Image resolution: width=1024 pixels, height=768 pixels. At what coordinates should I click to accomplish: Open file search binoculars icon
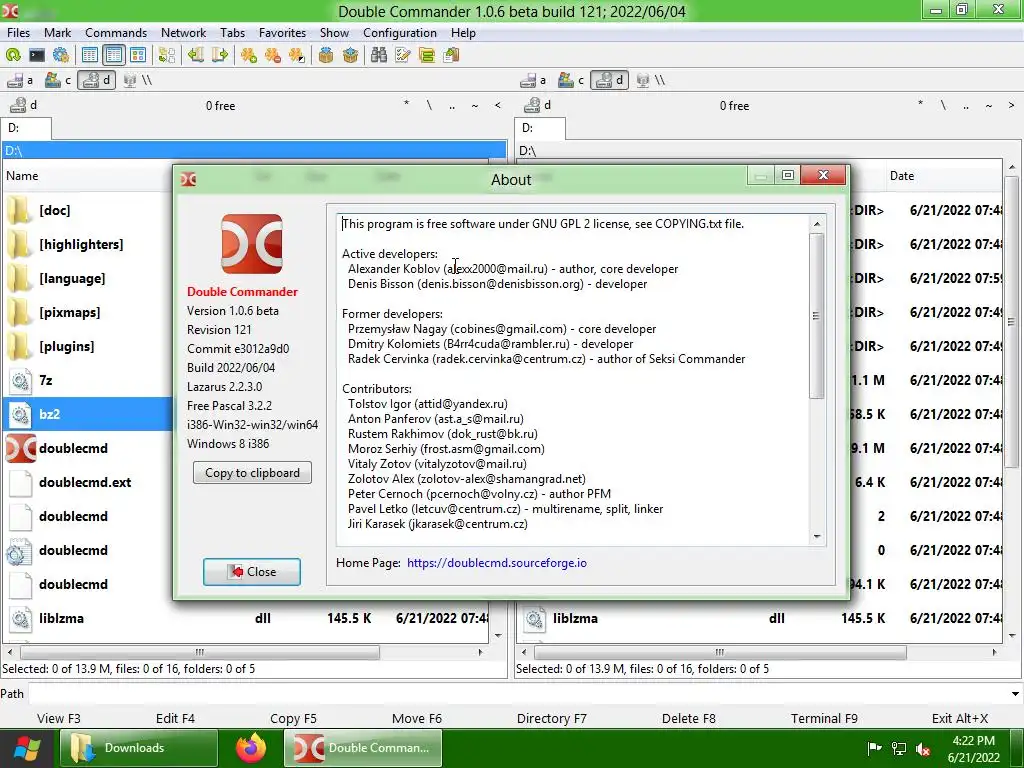pyautogui.click(x=379, y=56)
